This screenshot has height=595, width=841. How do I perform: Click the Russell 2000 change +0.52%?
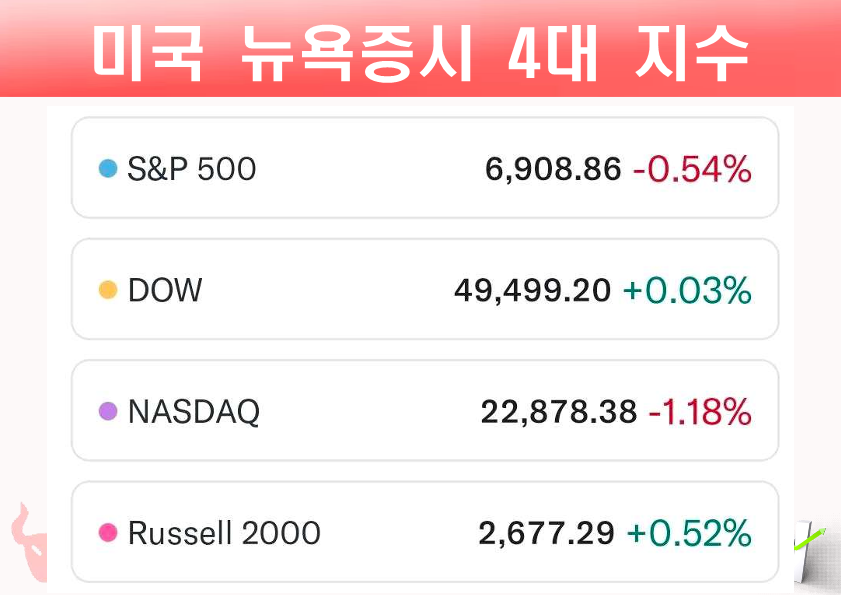[689, 533]
